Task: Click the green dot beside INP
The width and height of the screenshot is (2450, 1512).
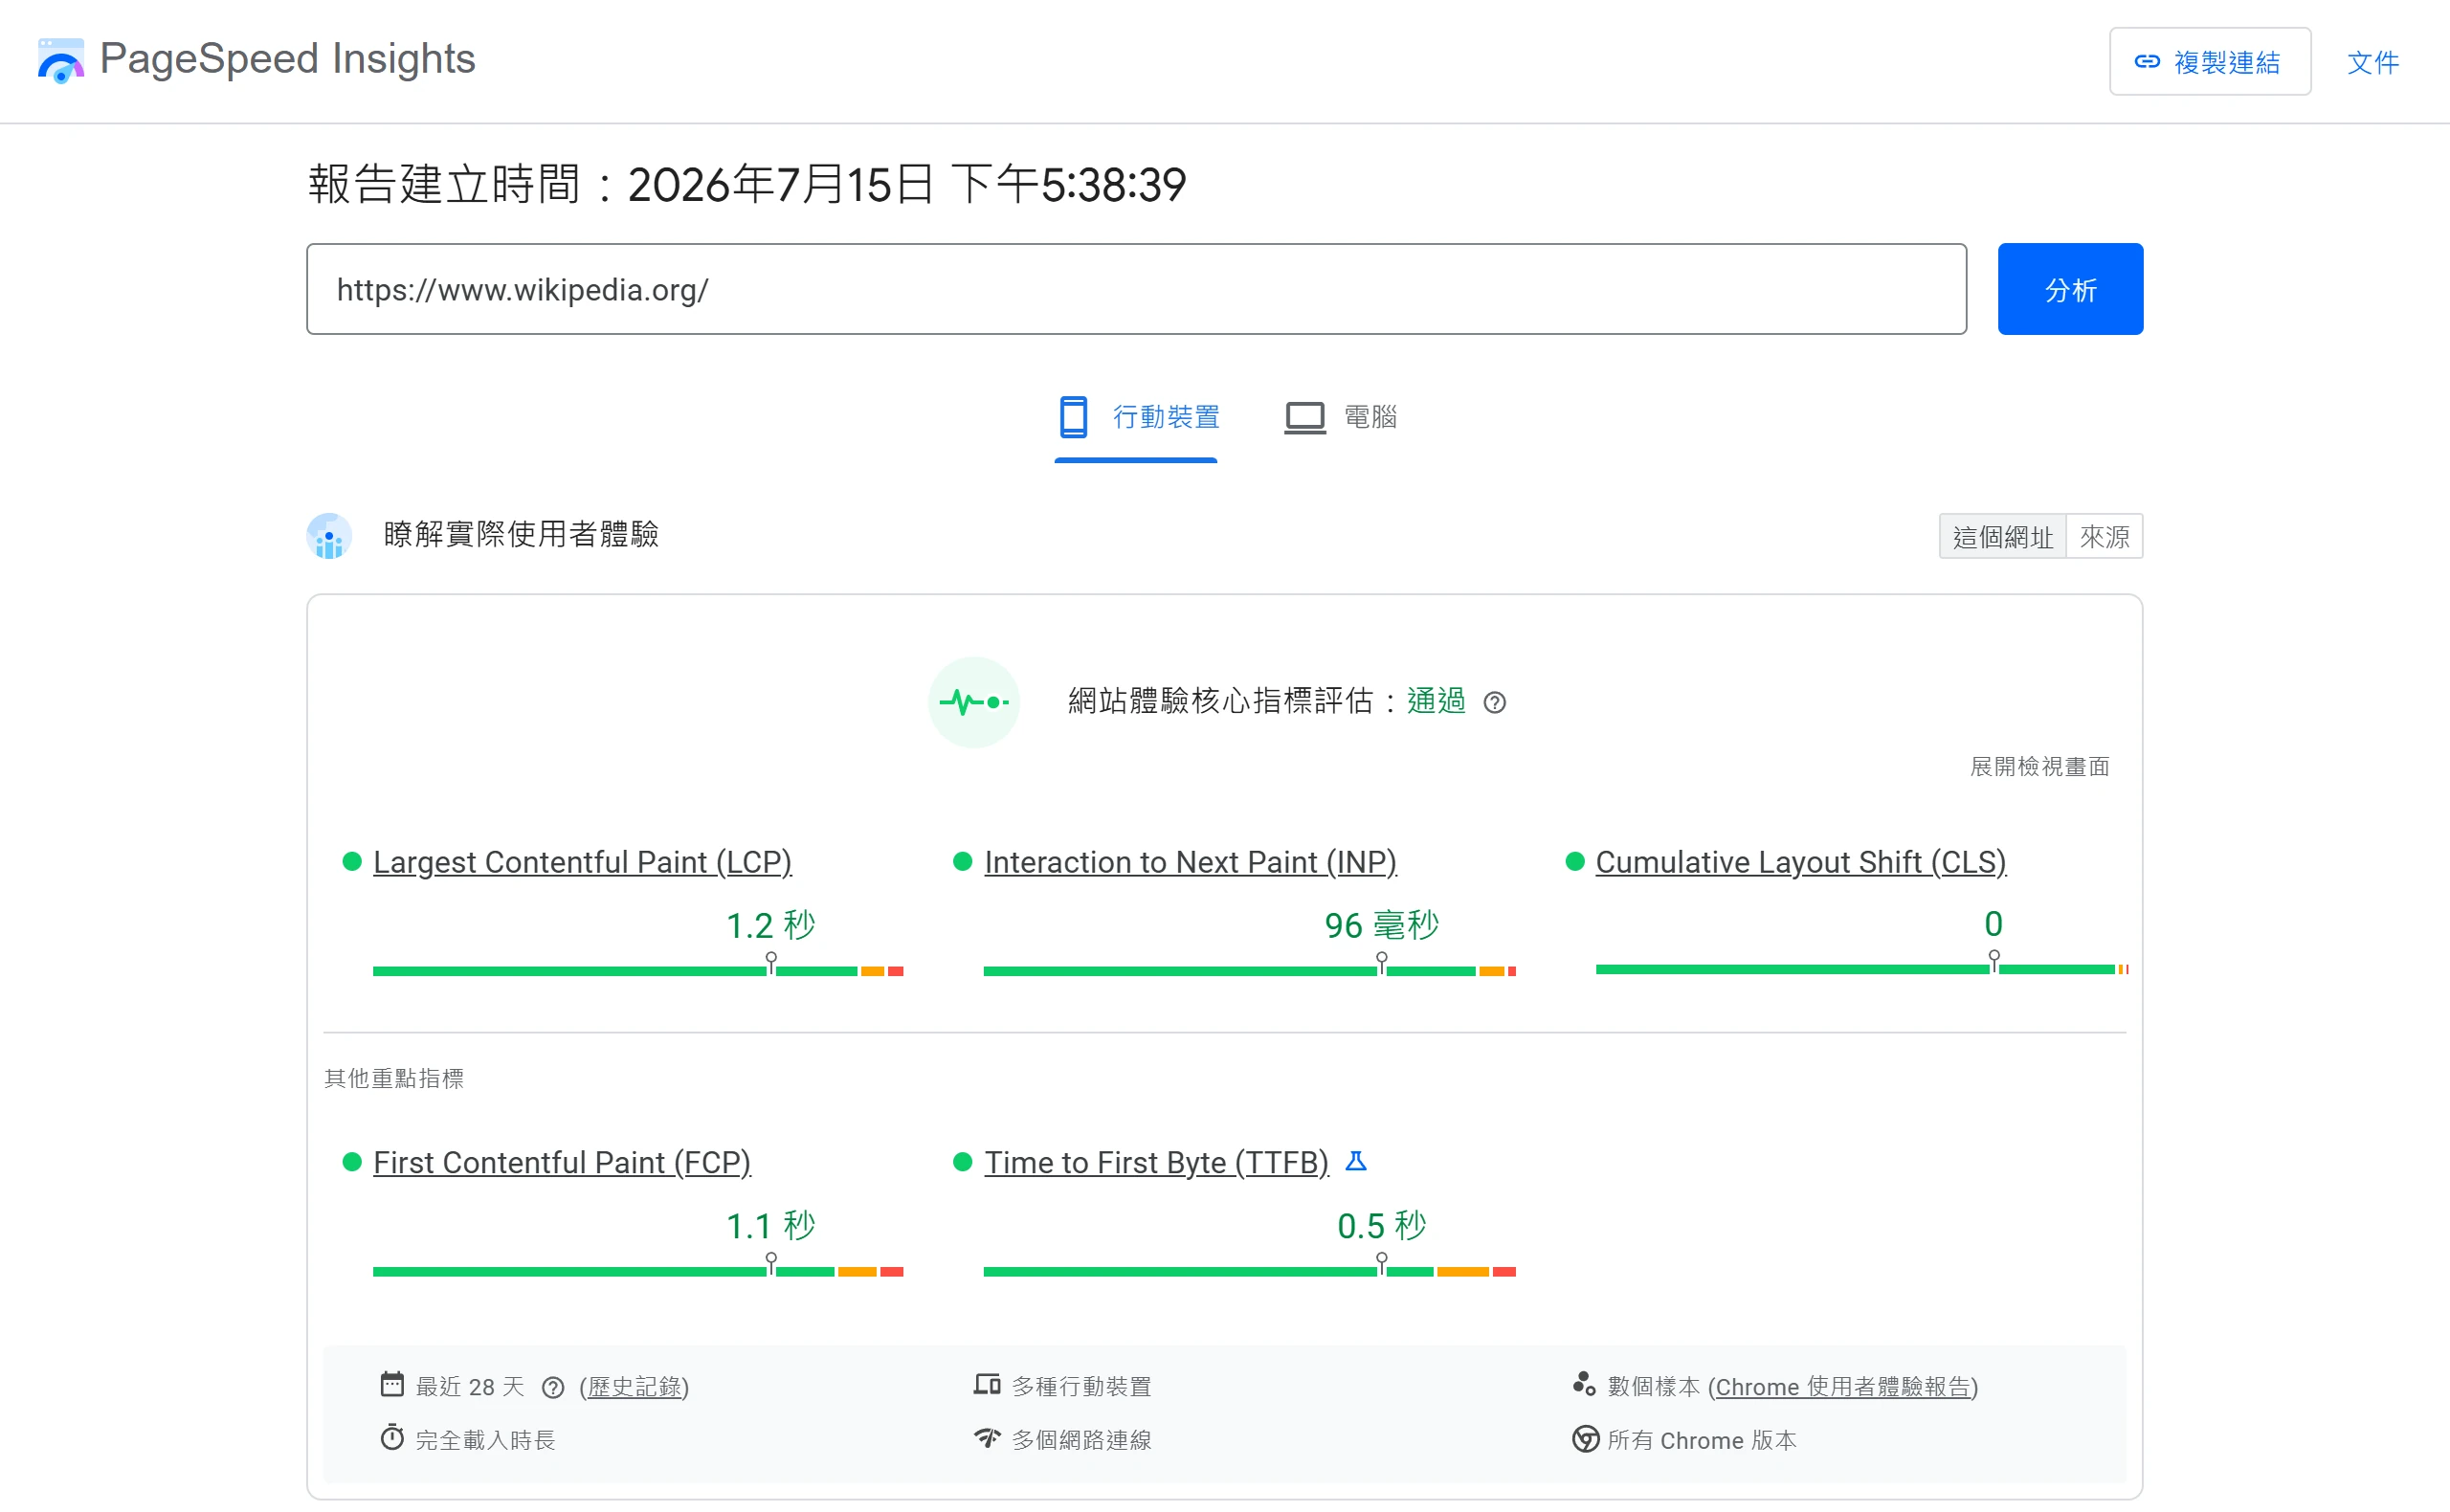Action: [x=962, y=861]
